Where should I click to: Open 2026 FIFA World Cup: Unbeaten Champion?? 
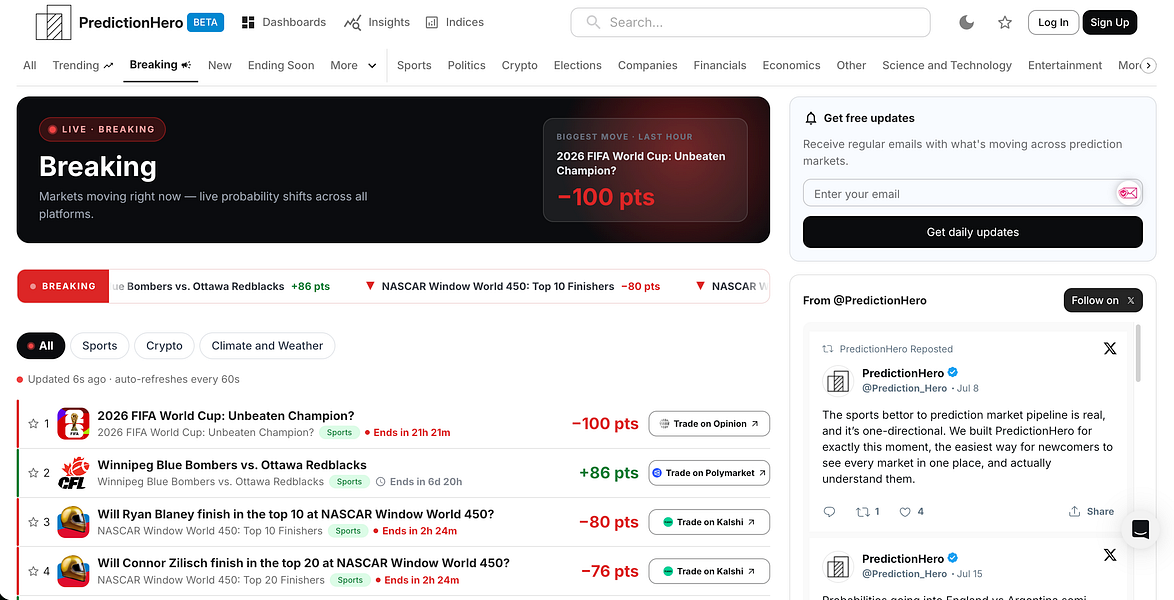tap(225, 416)
